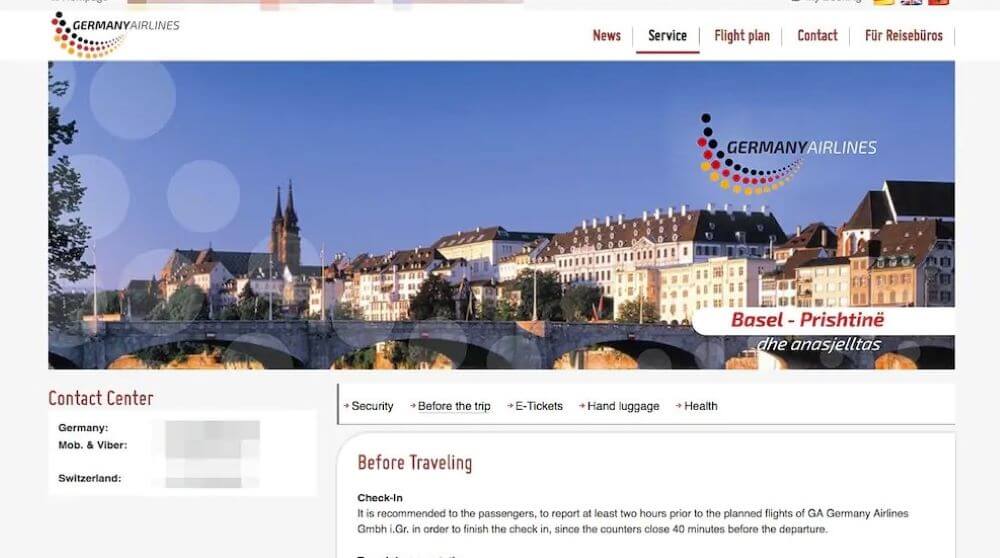Image resolution: width=1000 pixels, height=558 pixels.
Task: Click the Basel - Prishtinë banner label
Action: pos(807,319)
